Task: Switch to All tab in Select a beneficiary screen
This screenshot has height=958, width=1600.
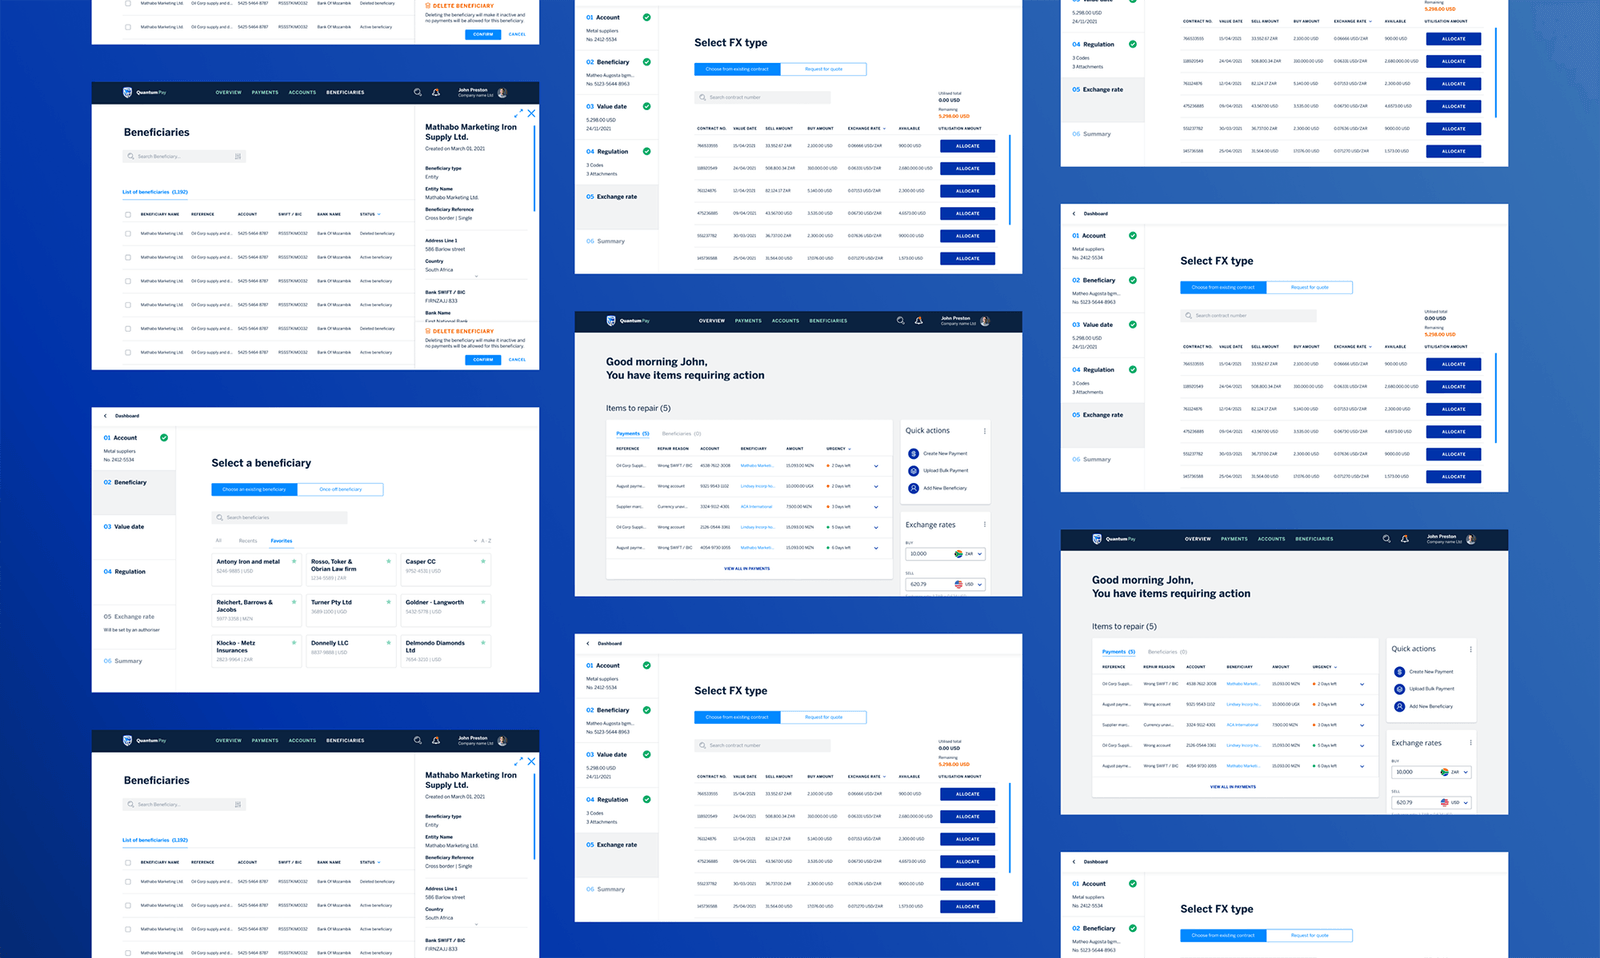Action: (x=218, y=541)
